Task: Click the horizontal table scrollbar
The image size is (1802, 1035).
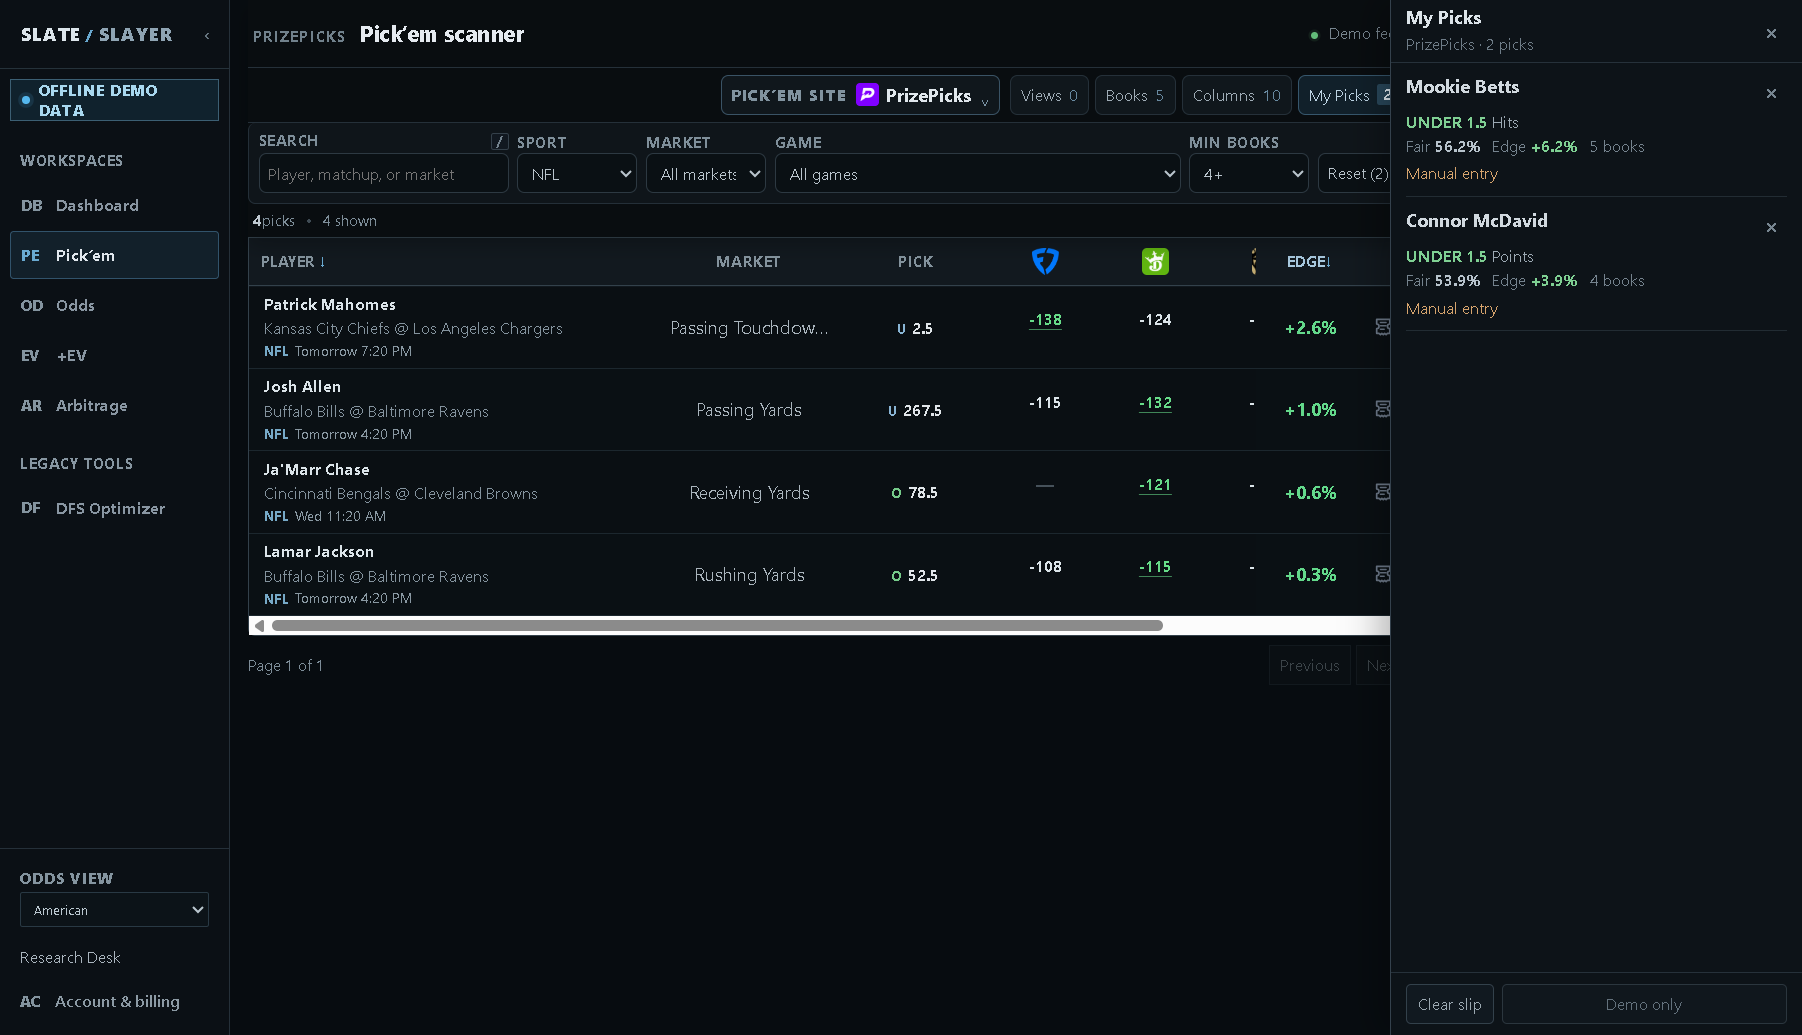Action: tap(717, 626)
